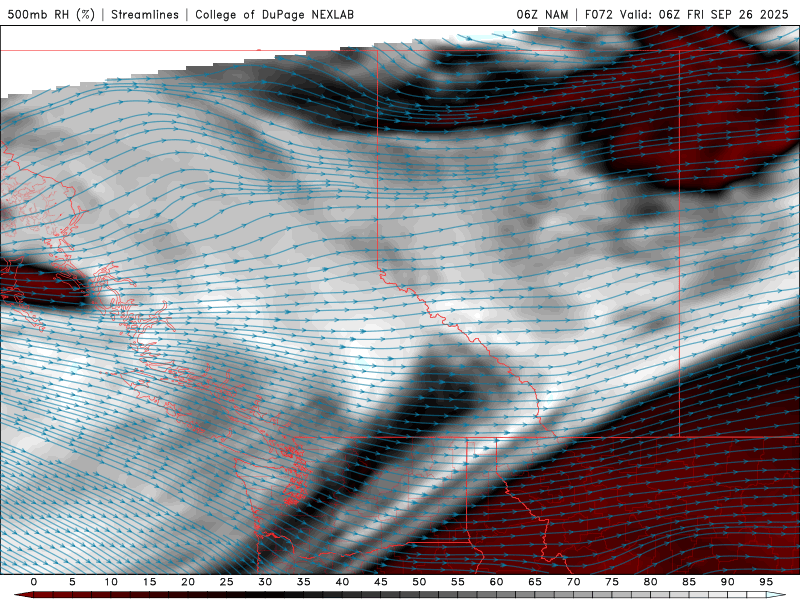Click the colorbar label "45"
The image size is (800, 600).
pyautogui.click(x=381, y=582)
